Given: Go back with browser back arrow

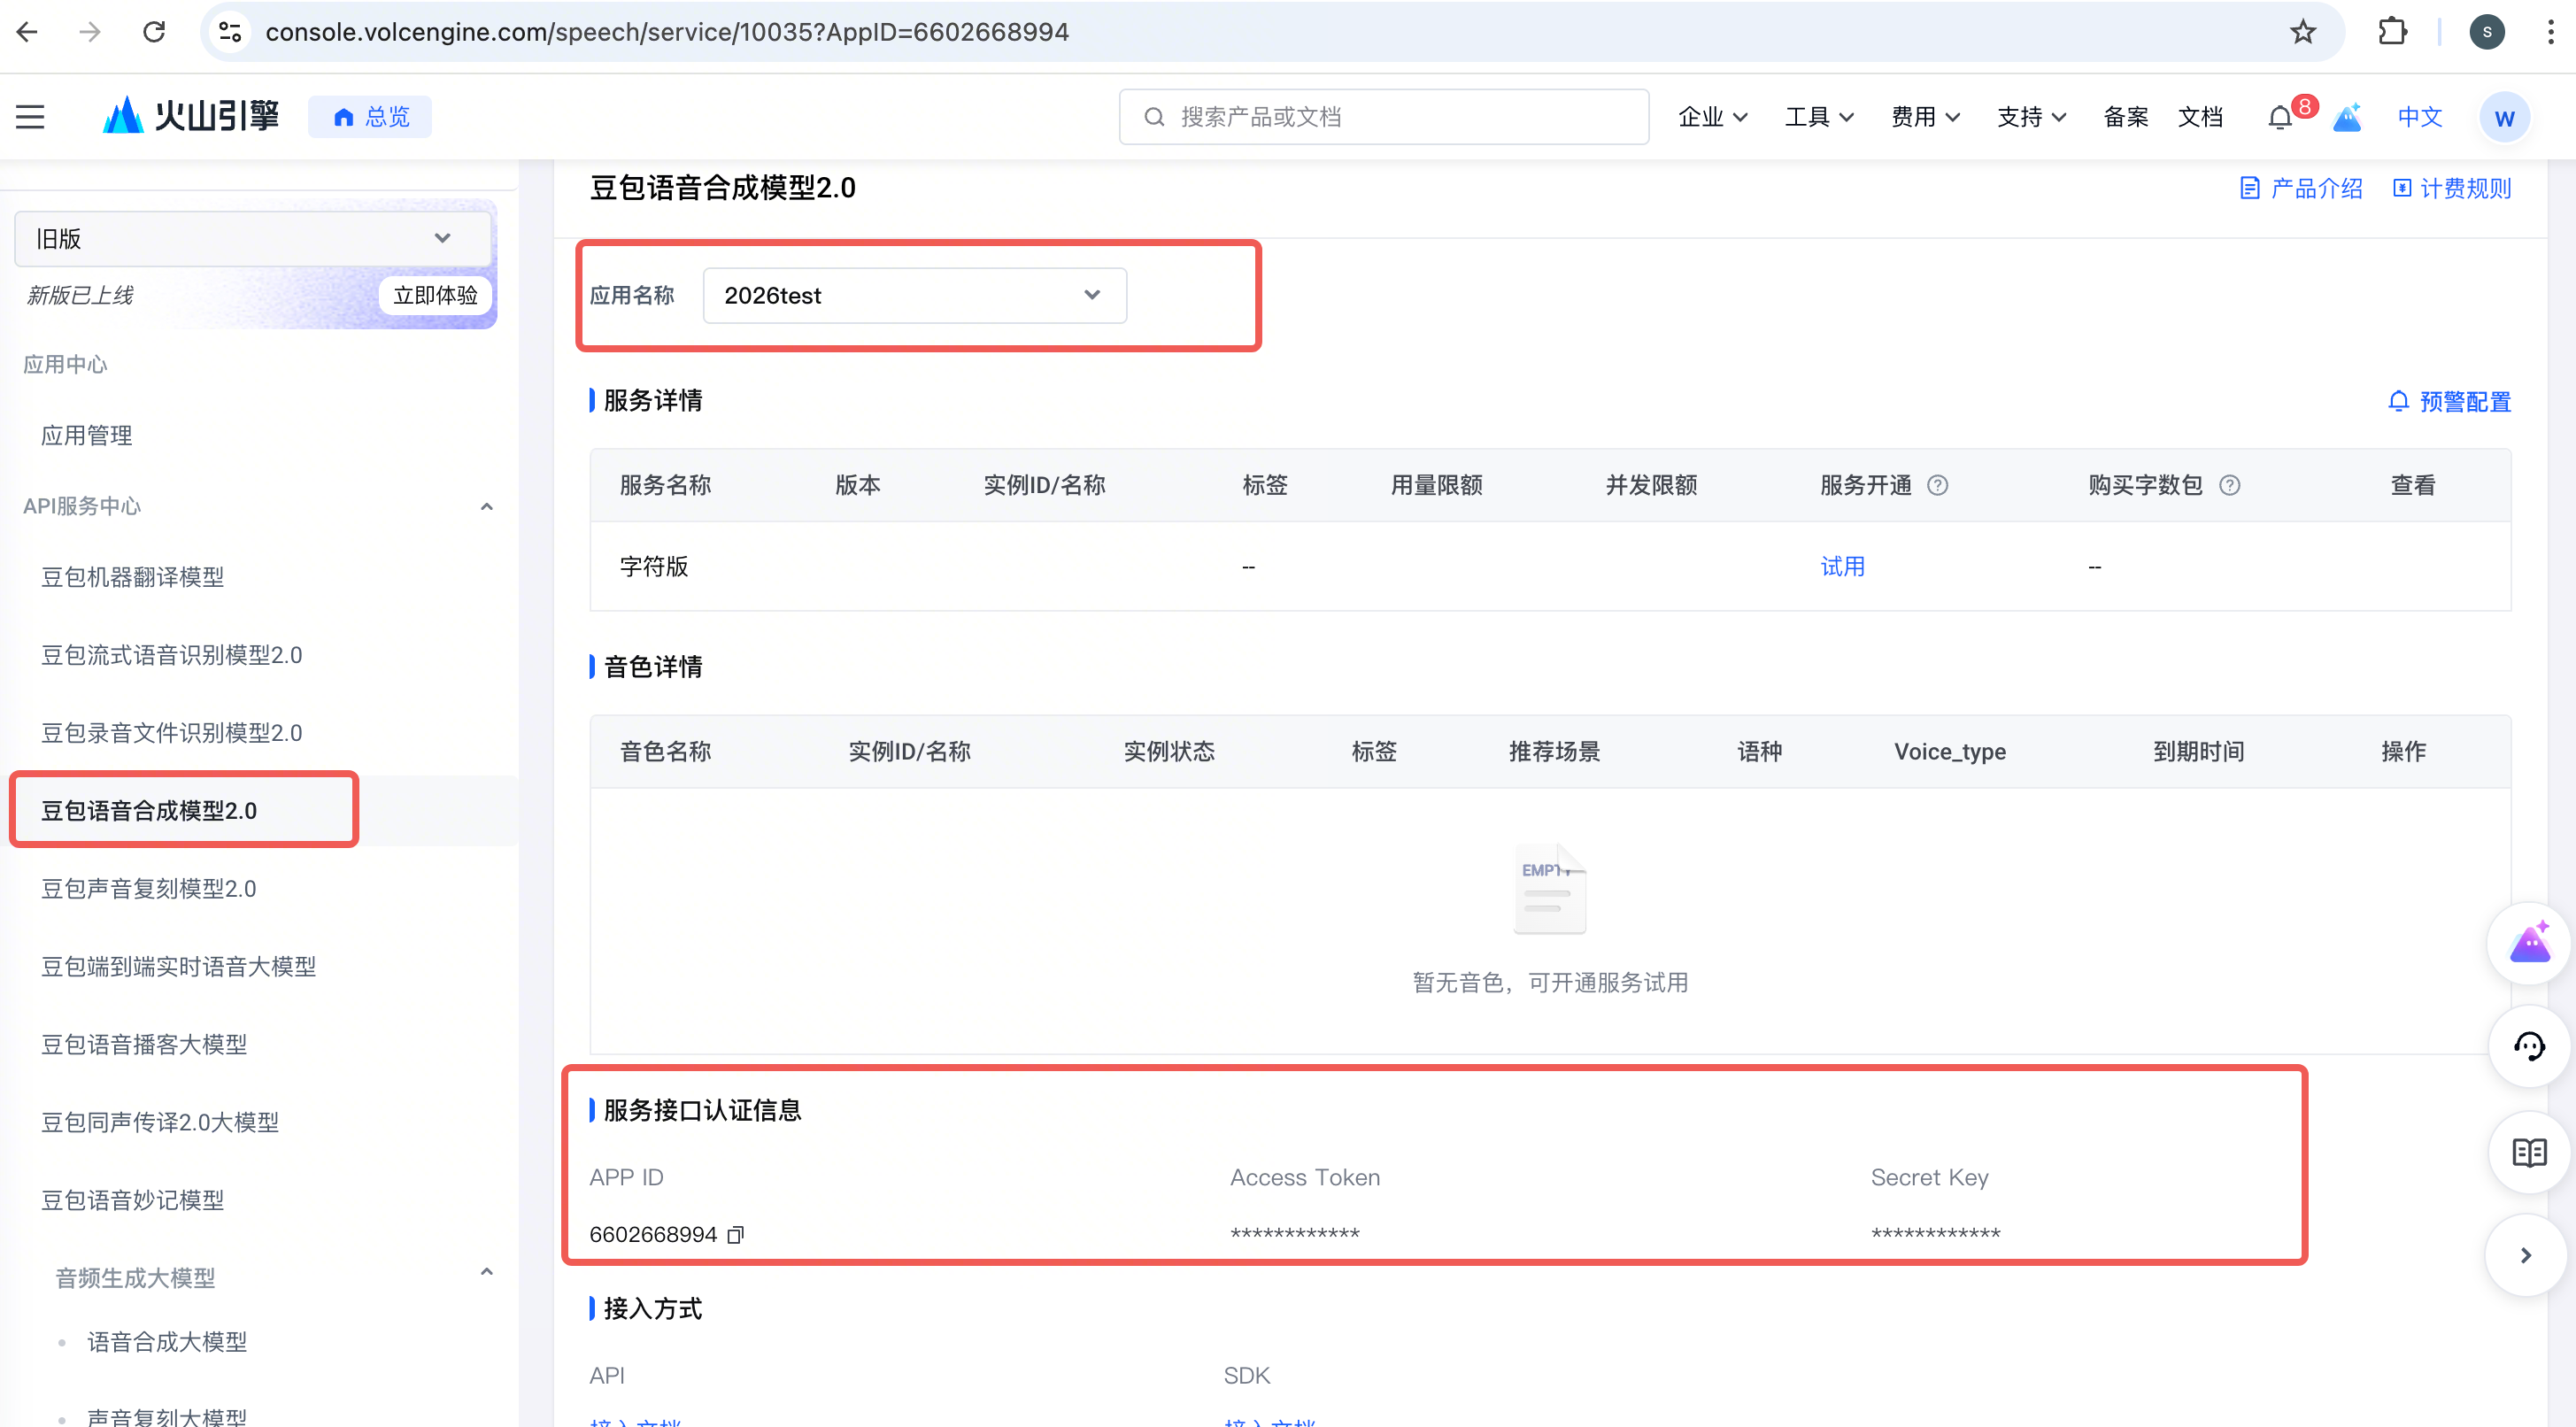Looking at the screenshot, I should click(27, 32).
